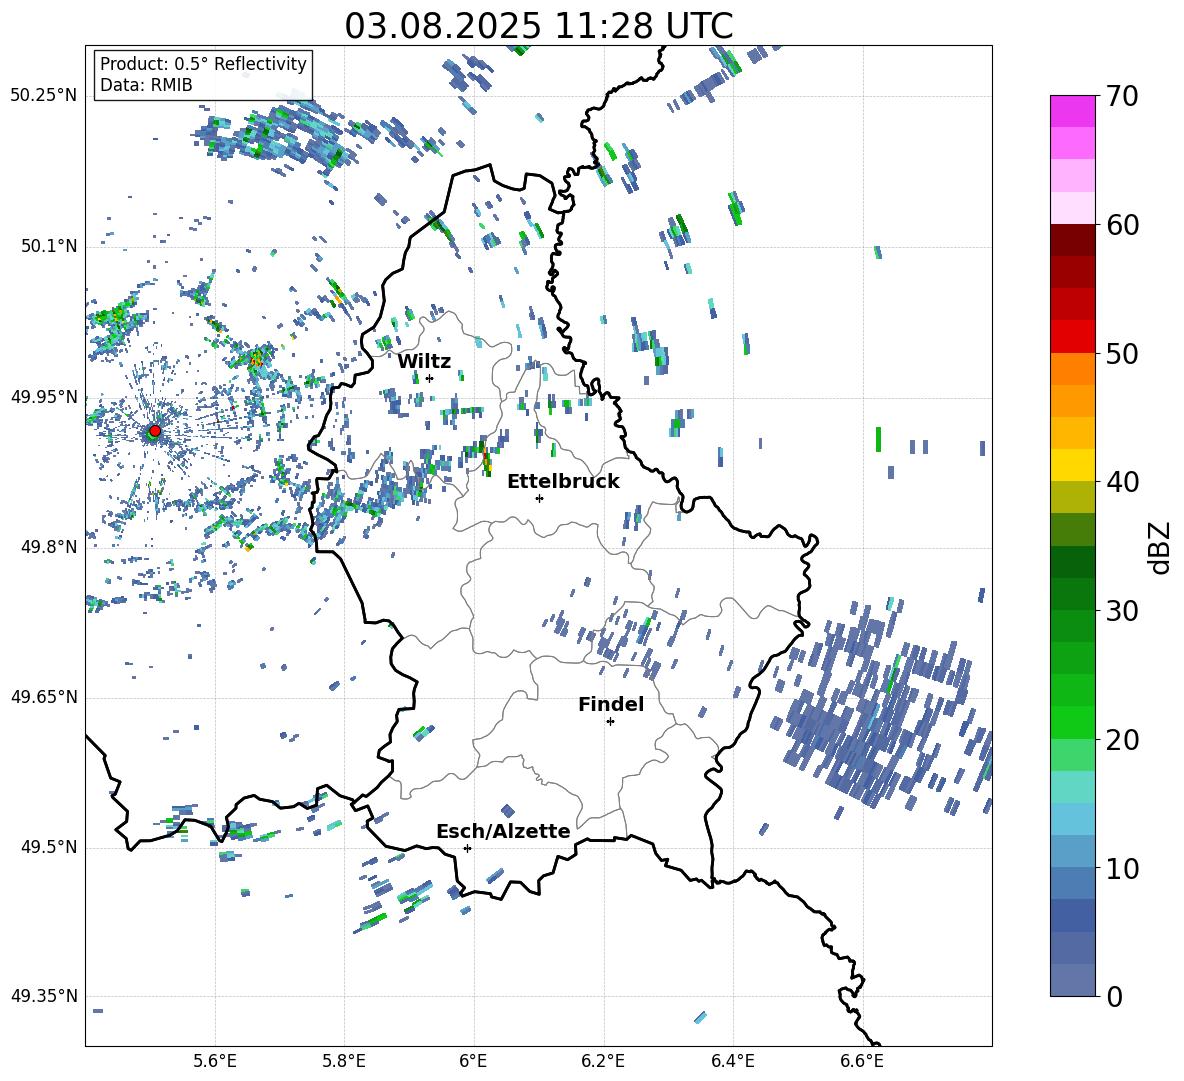Image resolution: width=1184 pixels, height=1081 pixels.
Task: Click the dark red colorbar segment just below 60
Action: (1073, 240)
